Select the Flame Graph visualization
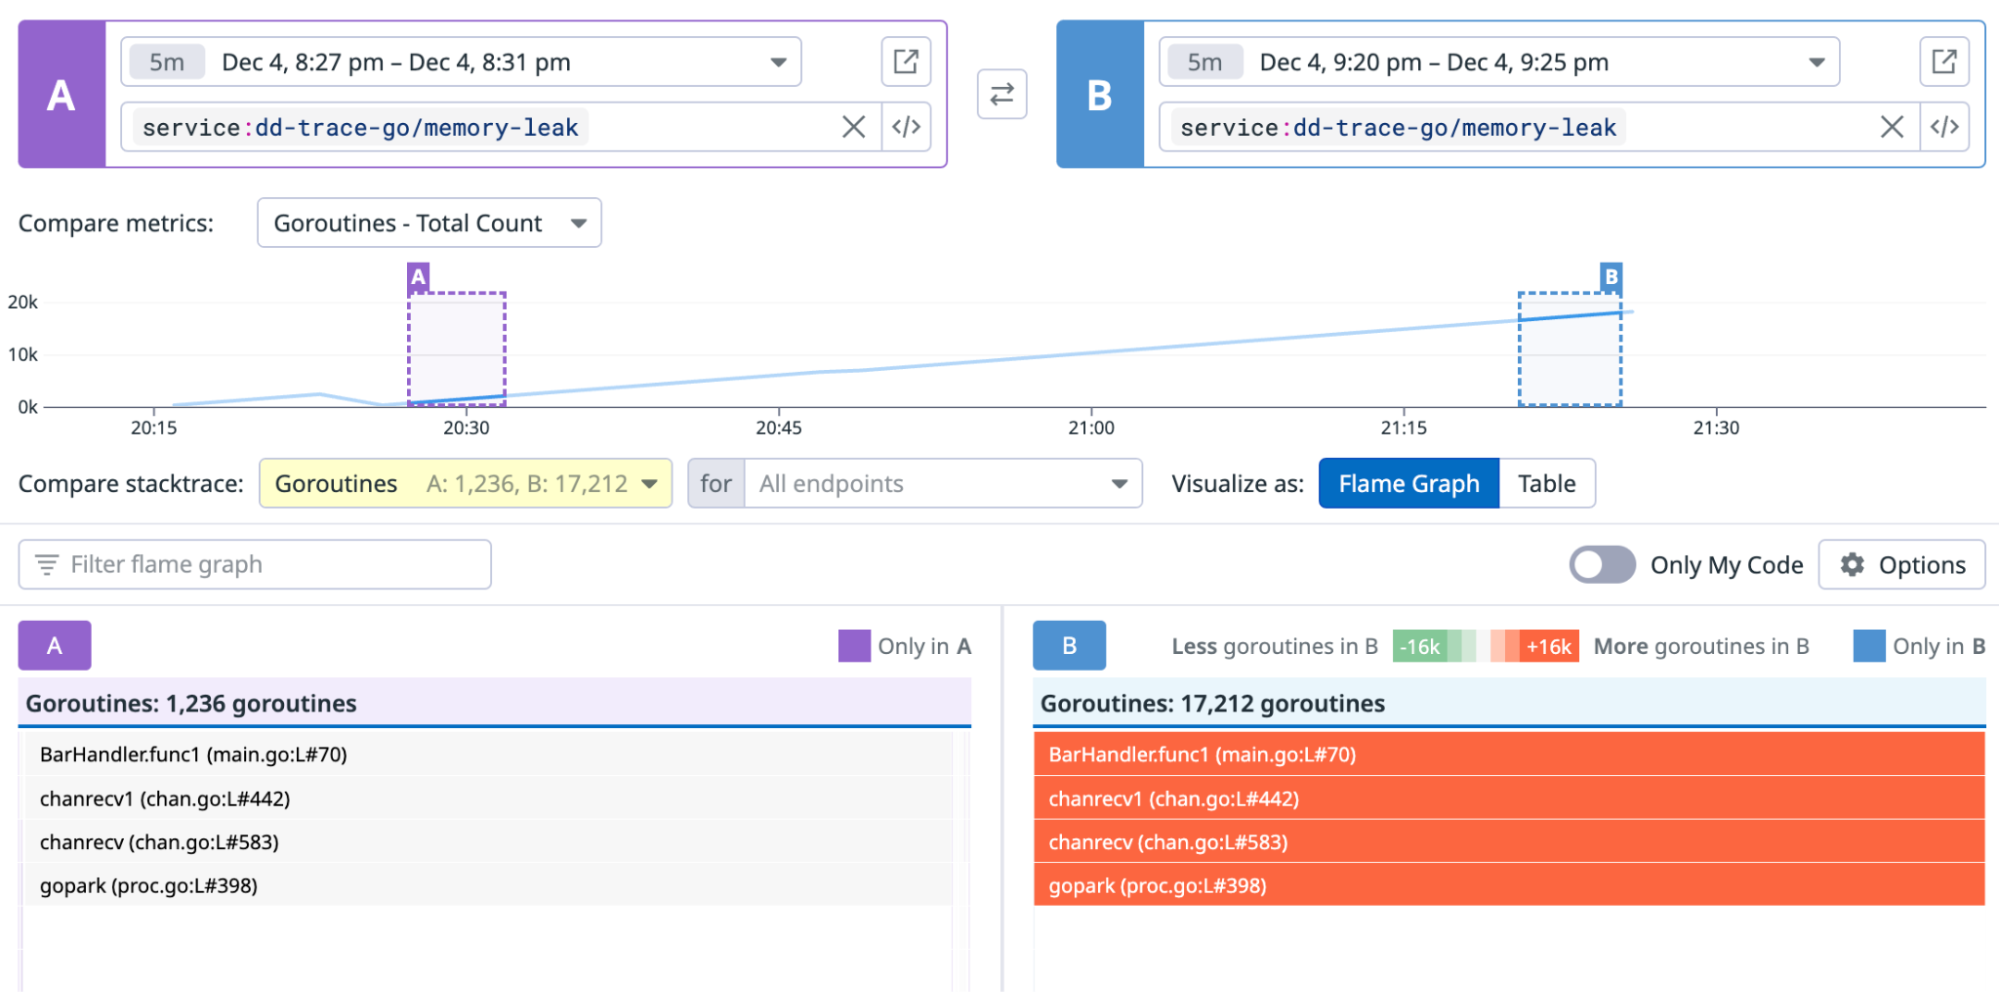1999x992 pixels. click(x=1408, y=483)
